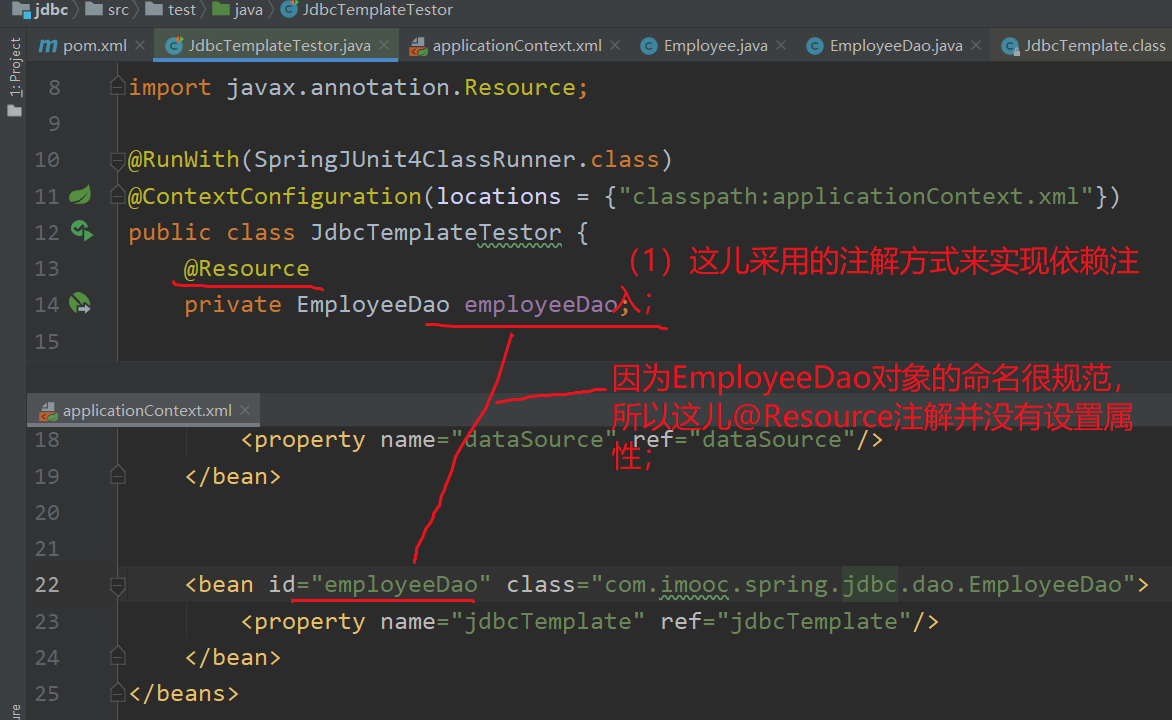1172x720 pixels.
Task: Click injected bean gutter icon on line 14
Action: tap(80, 304)
